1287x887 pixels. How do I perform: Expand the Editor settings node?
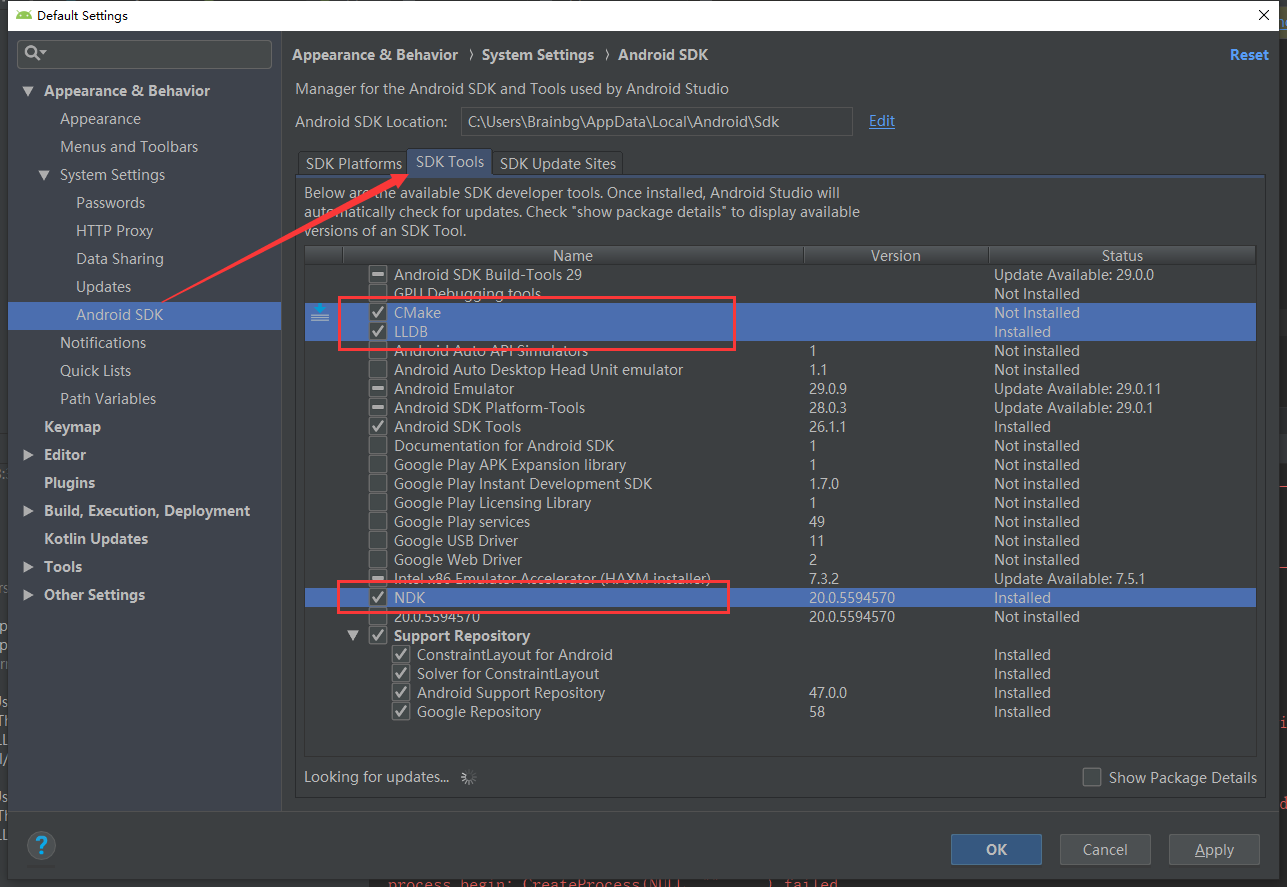28,455
